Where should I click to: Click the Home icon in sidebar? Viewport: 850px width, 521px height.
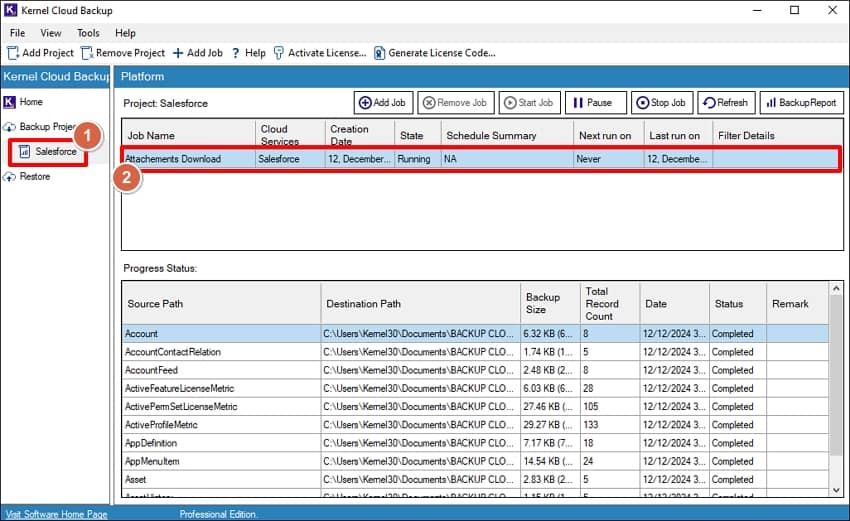(9, 102)
